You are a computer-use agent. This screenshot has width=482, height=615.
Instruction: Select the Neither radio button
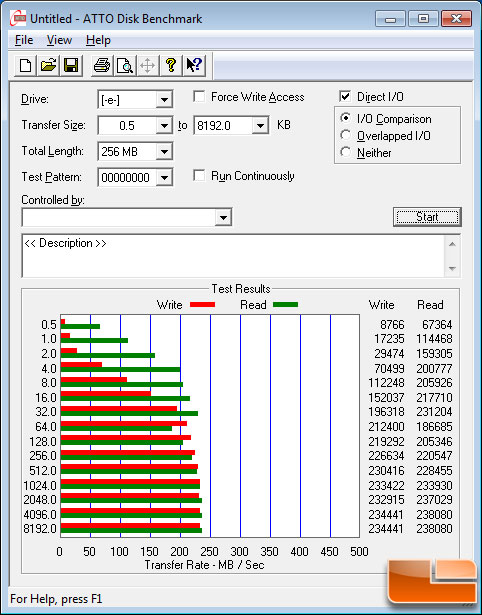pos(346,152)
